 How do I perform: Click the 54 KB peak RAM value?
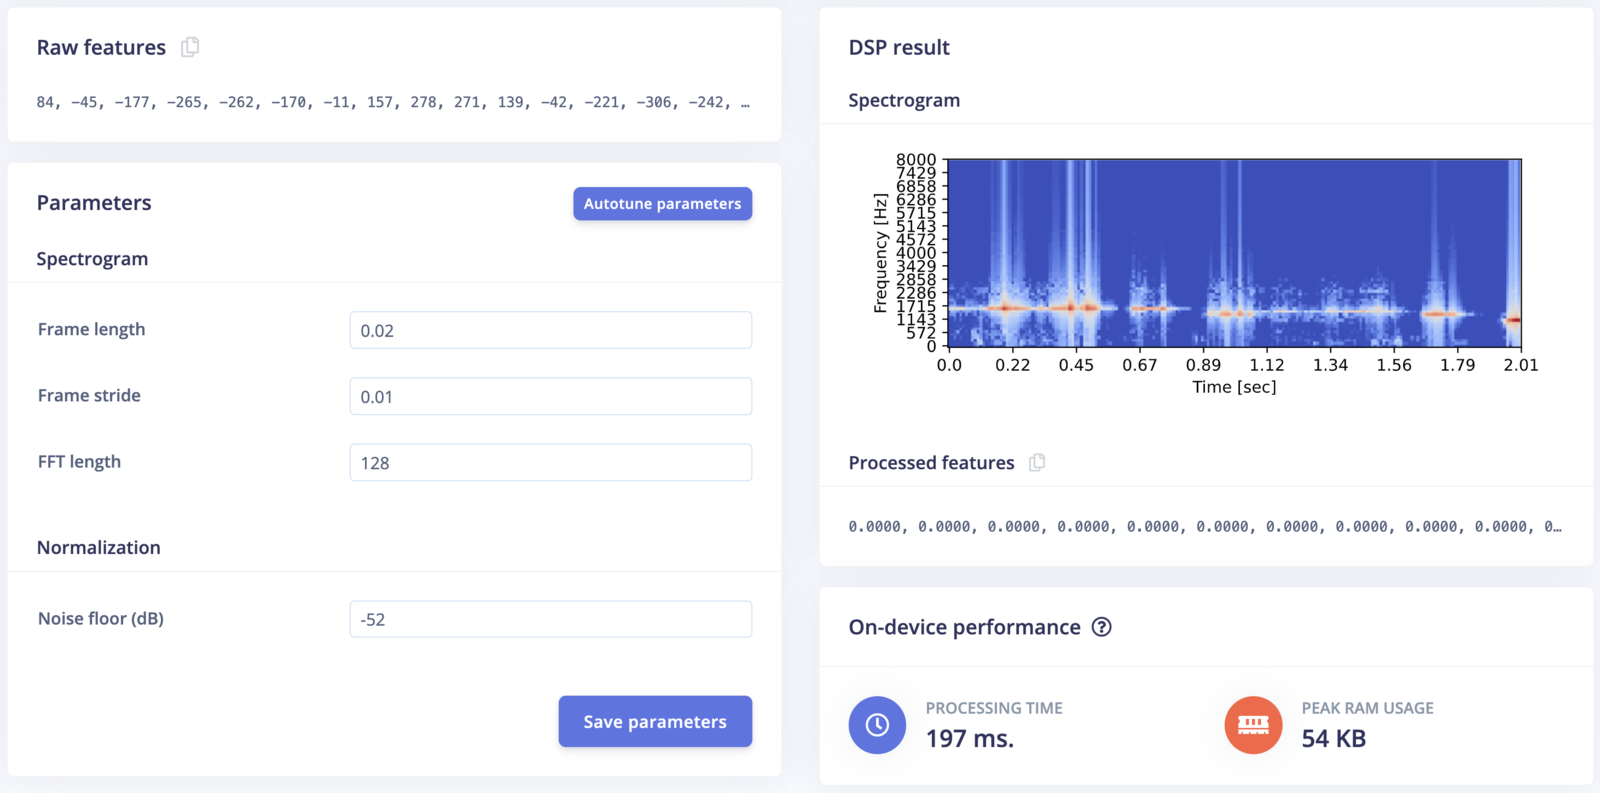point(1333,738)
